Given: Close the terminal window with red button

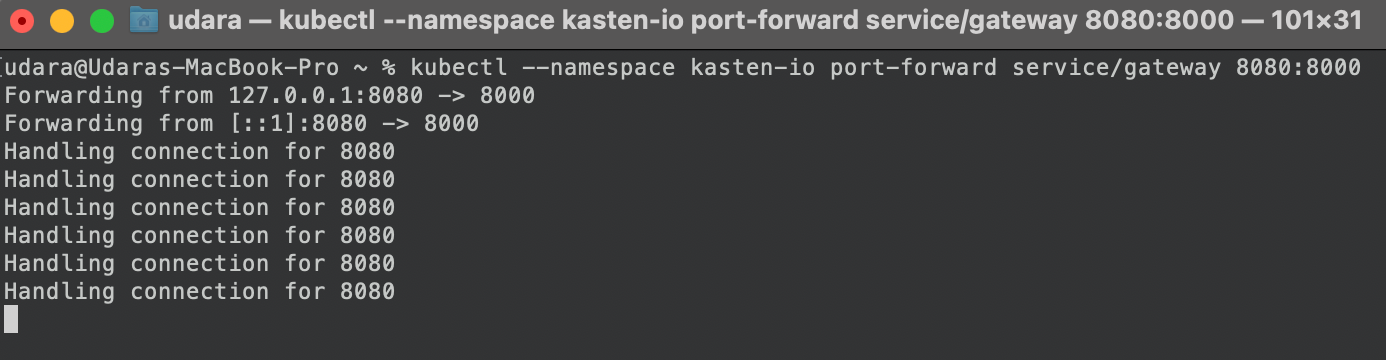Looking at the screenshot, I should click(x=22, y=20).
